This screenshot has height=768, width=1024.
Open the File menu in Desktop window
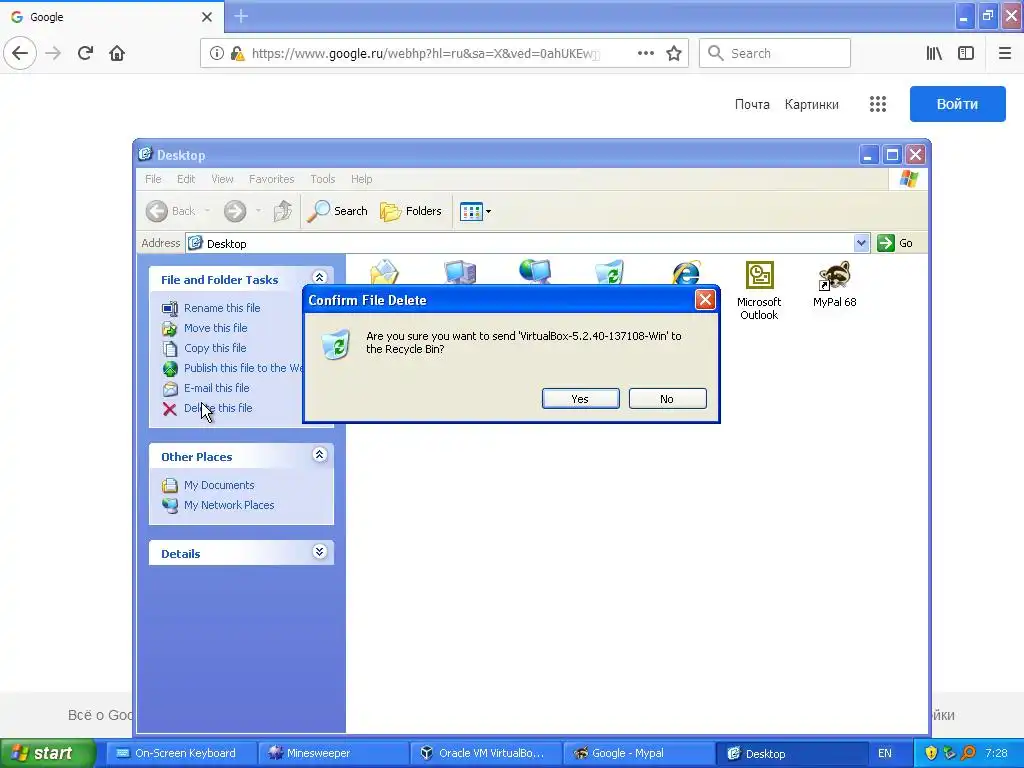click(153, 179)
